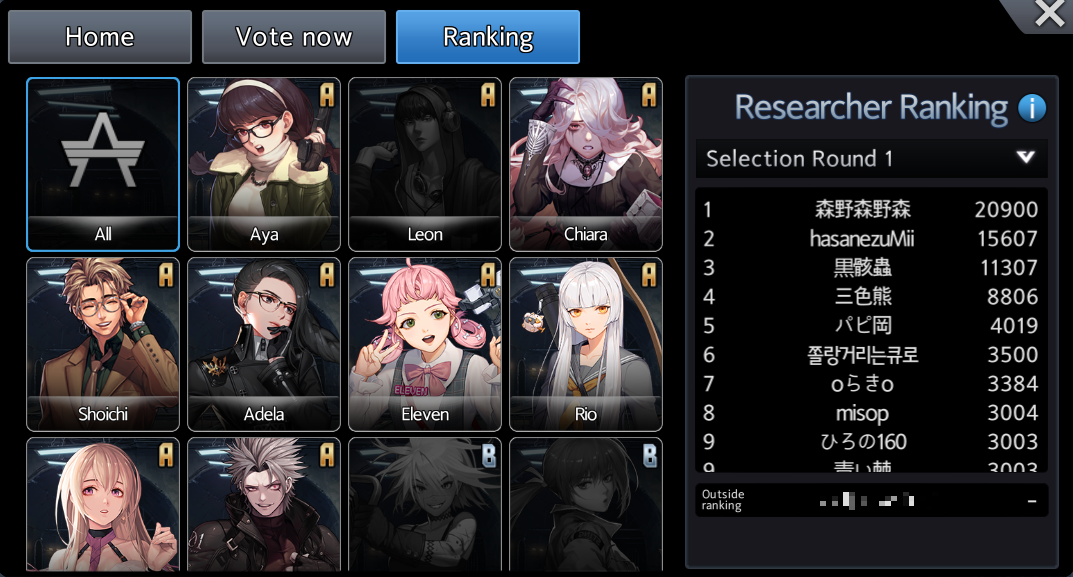Select the All characters emblem card
Image resolution: width=1073 pixels, height=577 pixels.
click(x=103, y=164)
